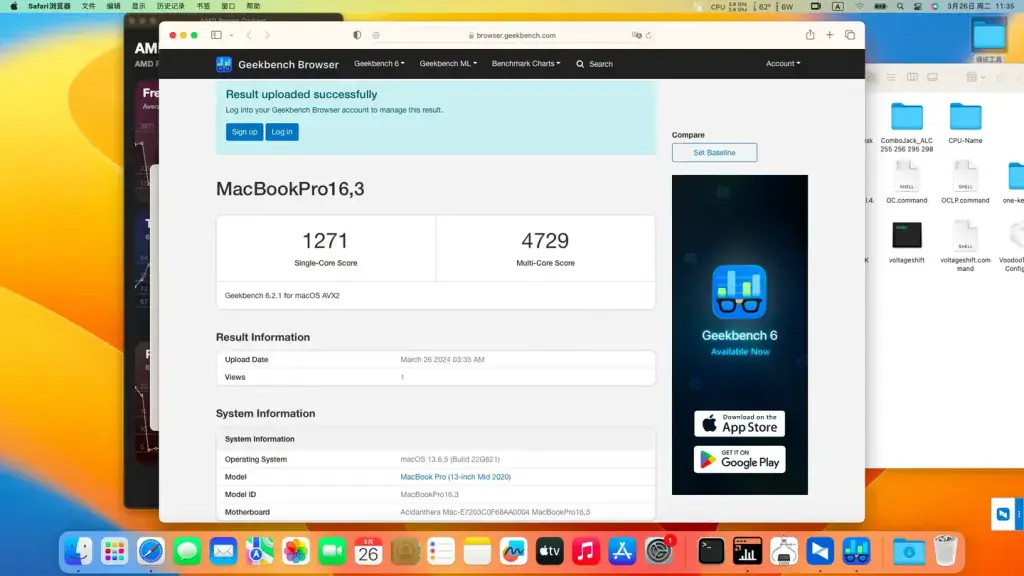Open FaceTime from the Dock

[x=332, y=551]
